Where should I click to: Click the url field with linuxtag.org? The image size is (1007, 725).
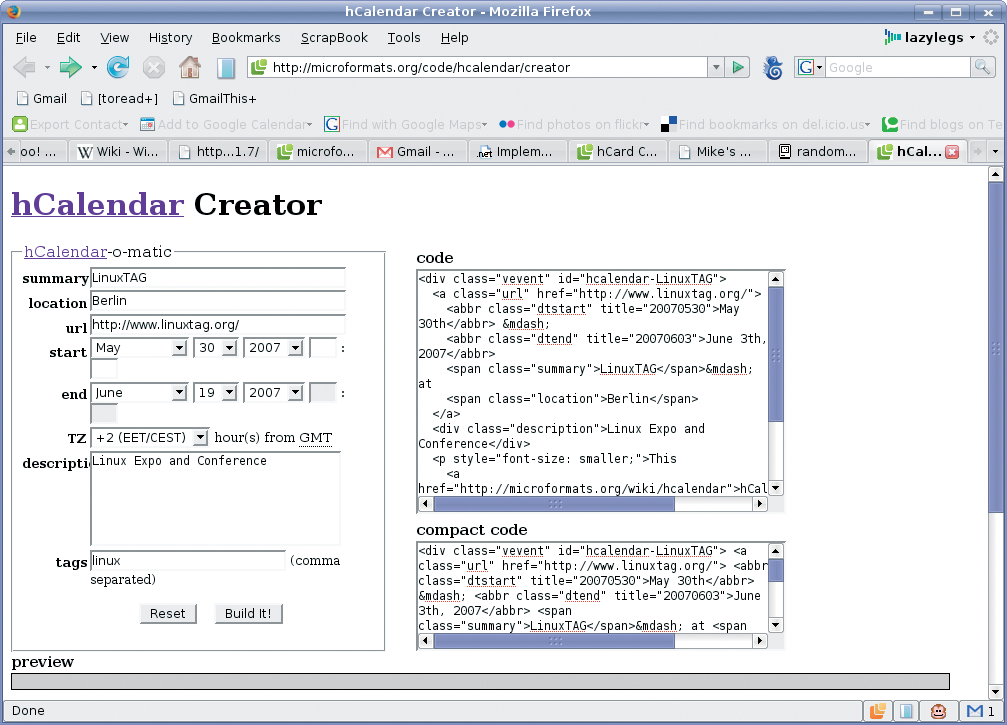coord(218,325)
